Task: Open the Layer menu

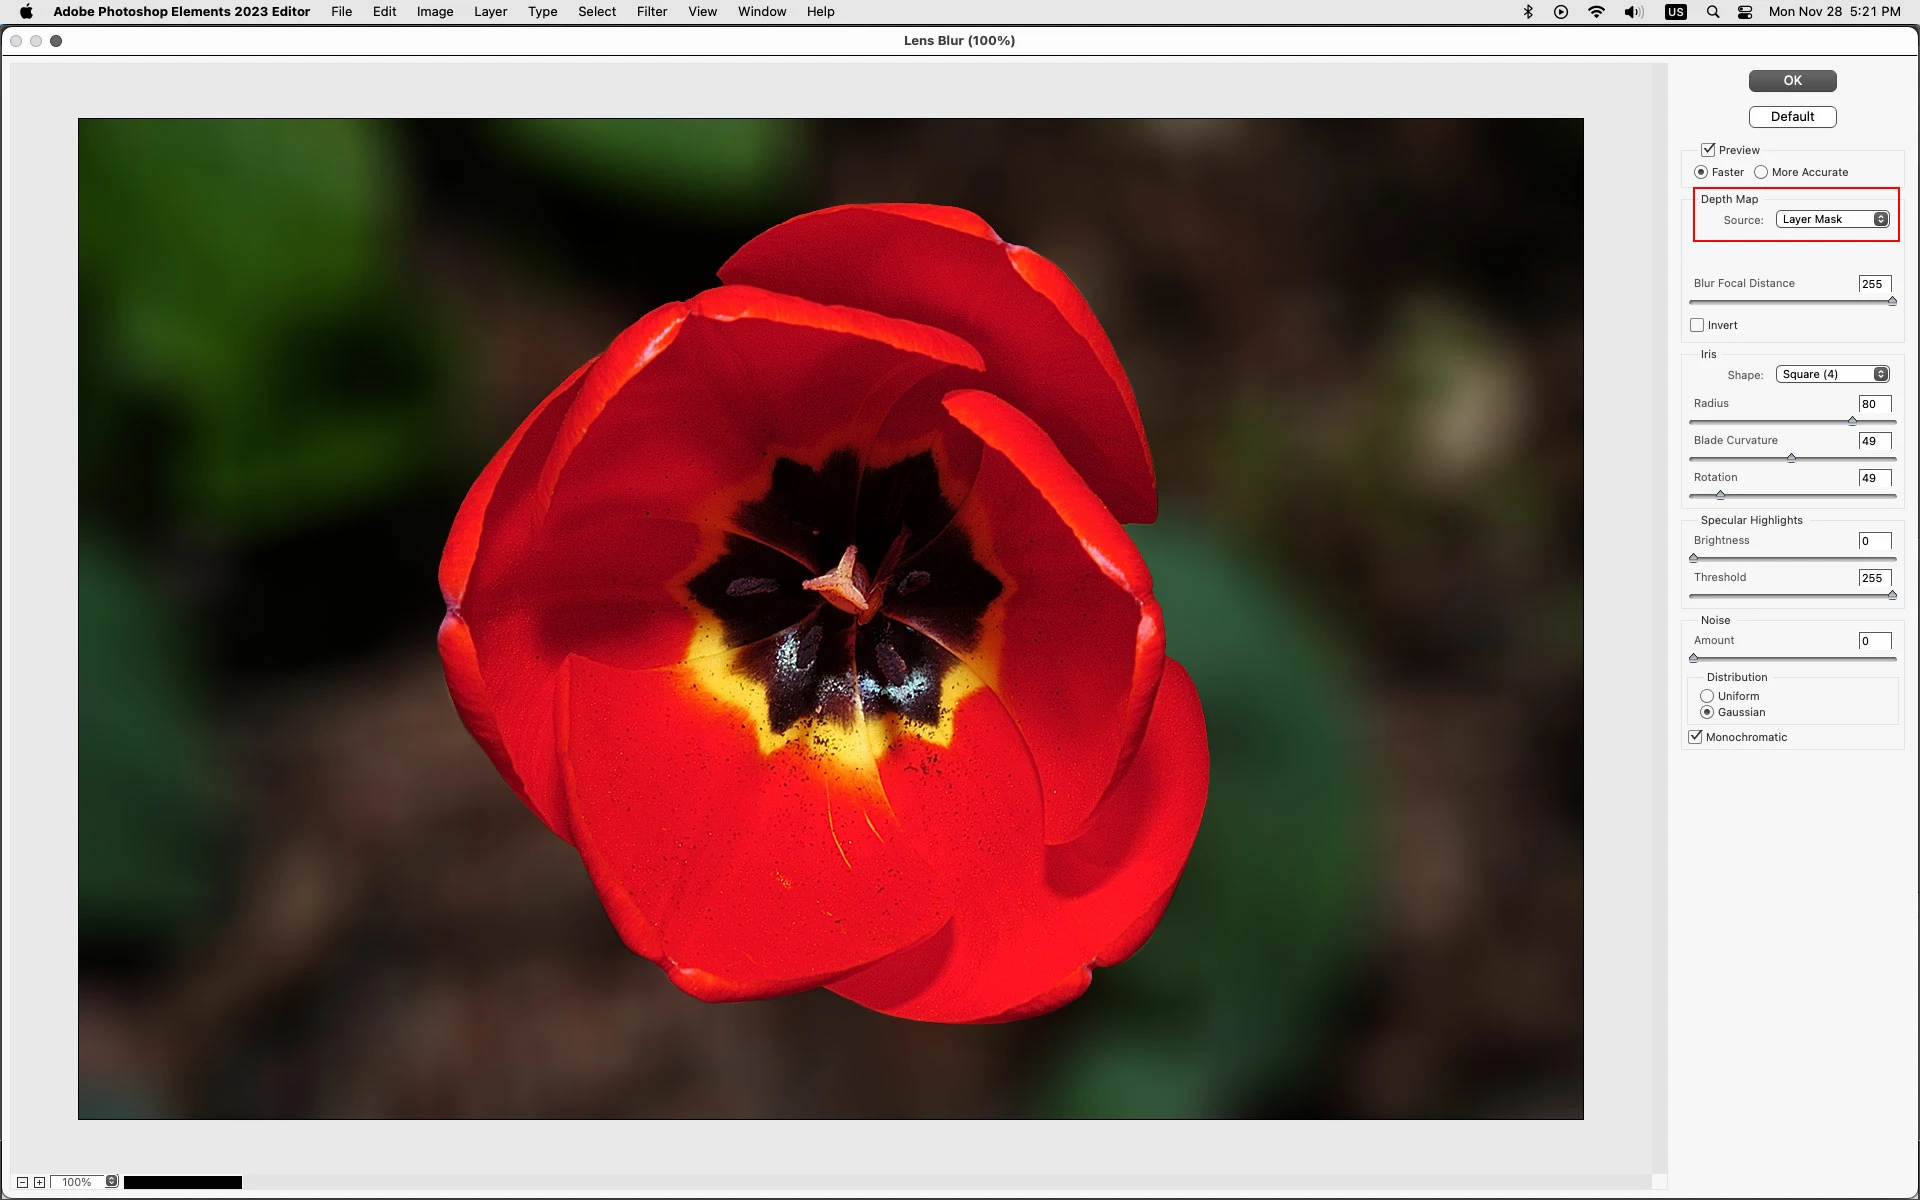Action: (x=490, y=12)
